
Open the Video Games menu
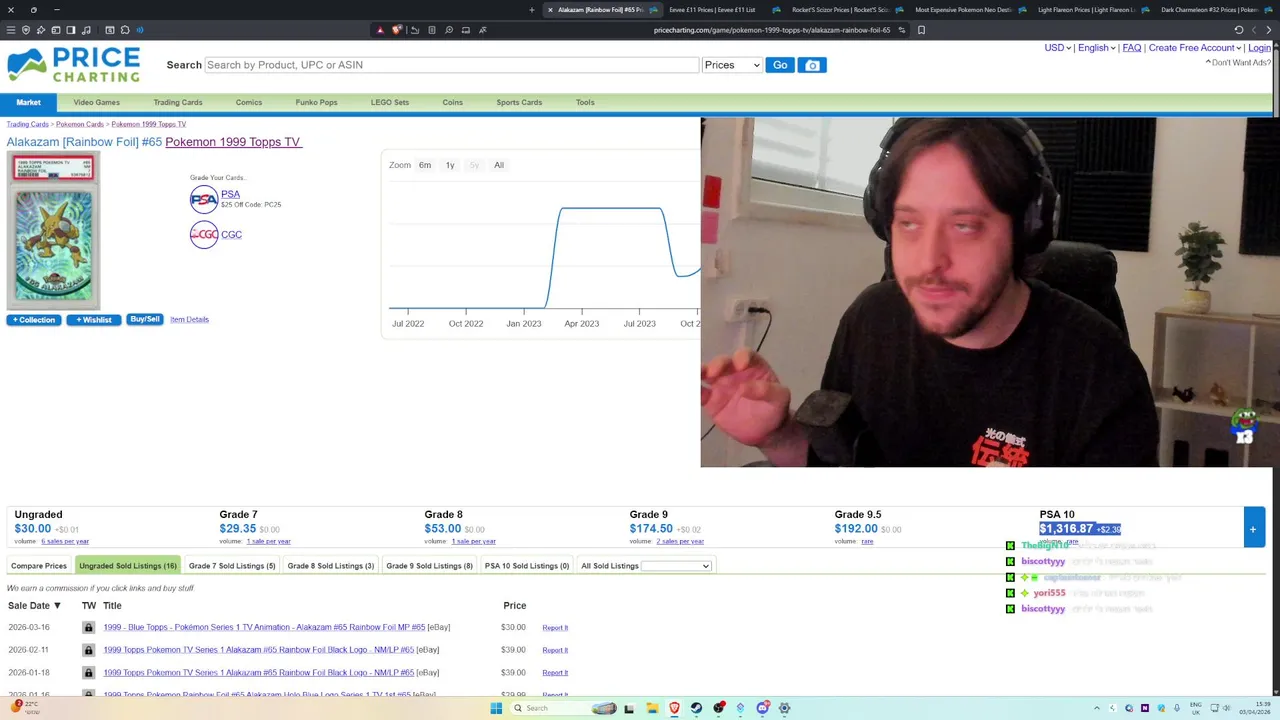(96, 102)
